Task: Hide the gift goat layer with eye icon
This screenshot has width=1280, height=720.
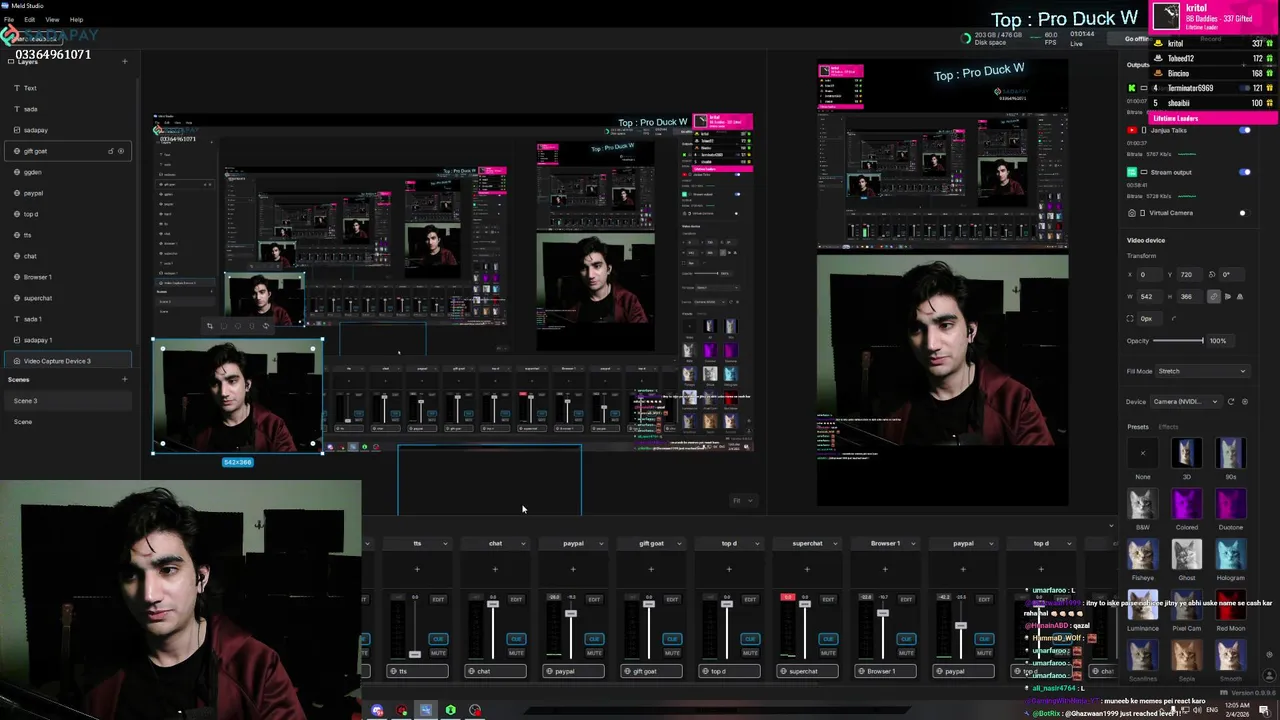Action: pos(121,151)
